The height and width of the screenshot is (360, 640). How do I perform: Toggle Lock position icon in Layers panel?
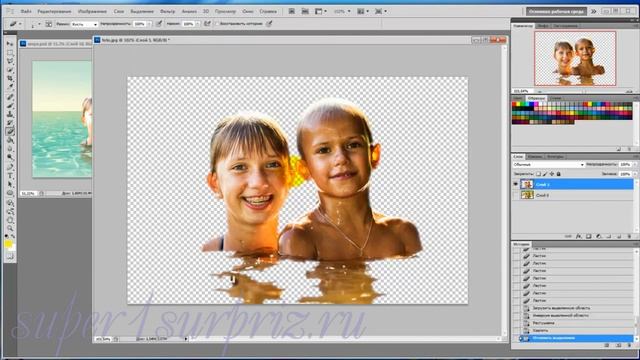point(552,174)
